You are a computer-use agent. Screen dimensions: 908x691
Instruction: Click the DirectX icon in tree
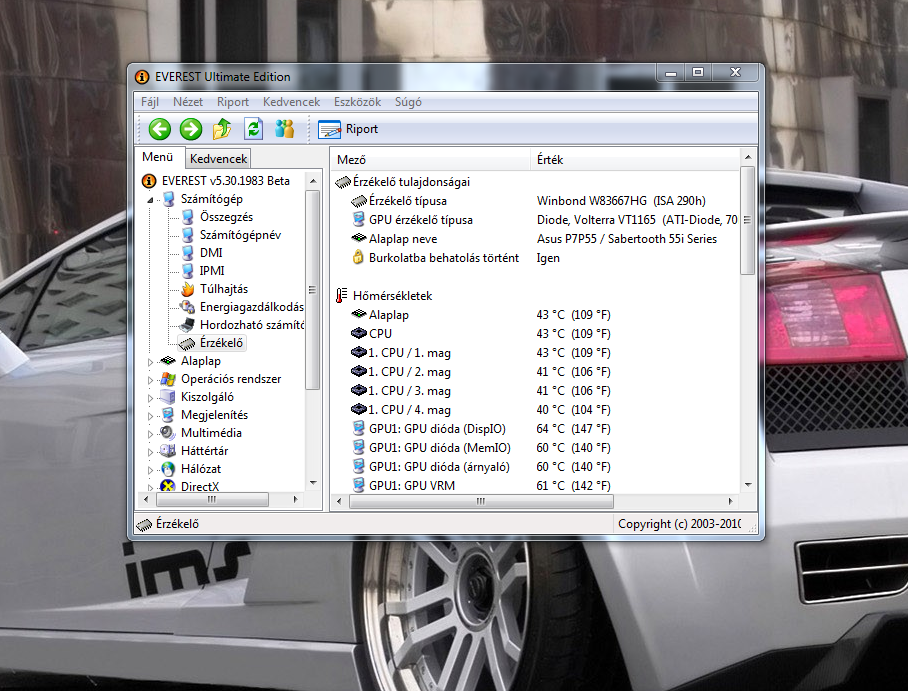[x=168, y=486]
